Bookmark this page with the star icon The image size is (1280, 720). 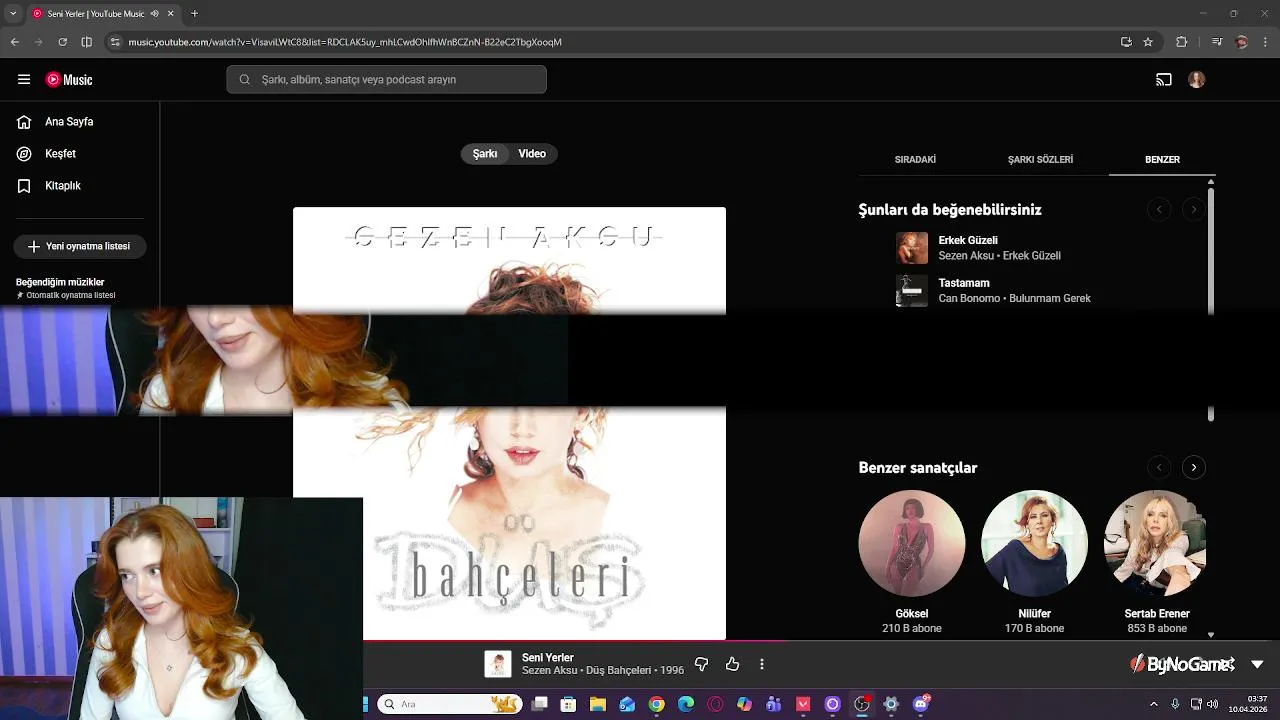[1148, 42]
